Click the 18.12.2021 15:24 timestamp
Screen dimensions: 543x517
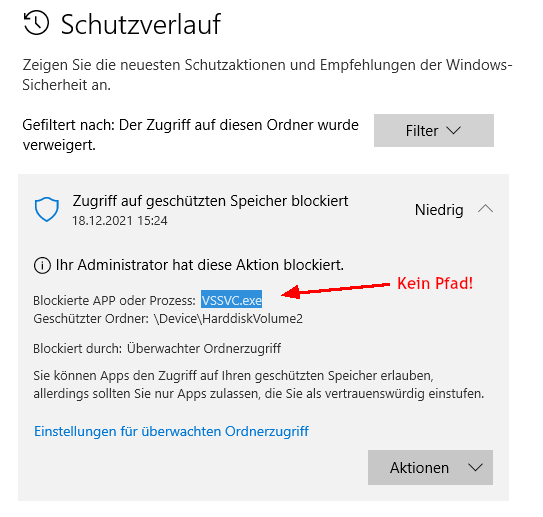[x=120, y=221]
